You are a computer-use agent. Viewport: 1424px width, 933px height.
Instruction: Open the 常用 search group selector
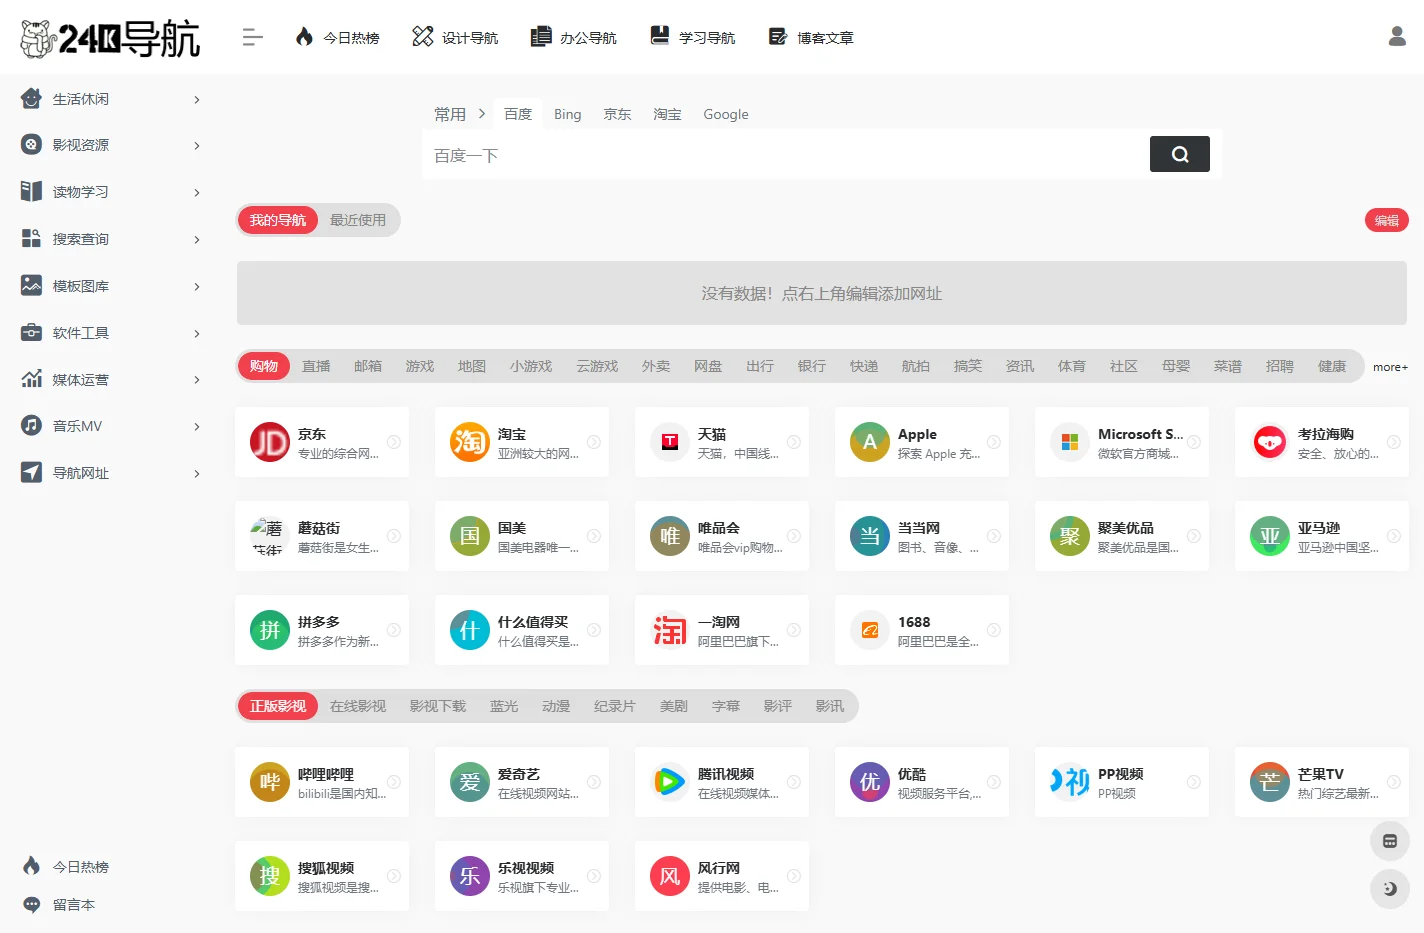(459, 114)
